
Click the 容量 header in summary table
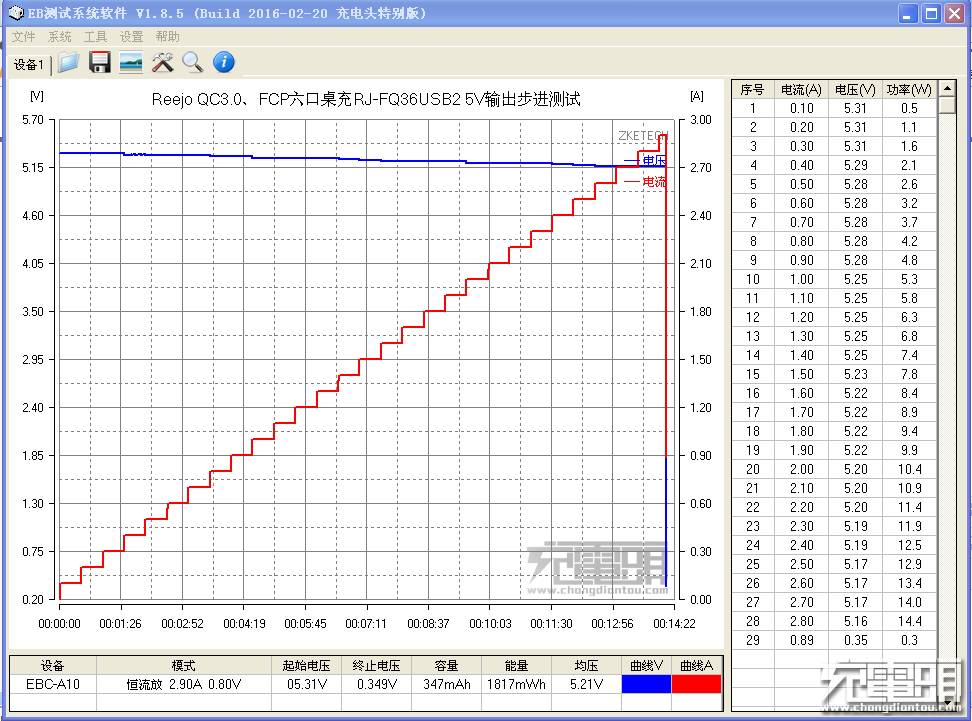coord(446,666)
